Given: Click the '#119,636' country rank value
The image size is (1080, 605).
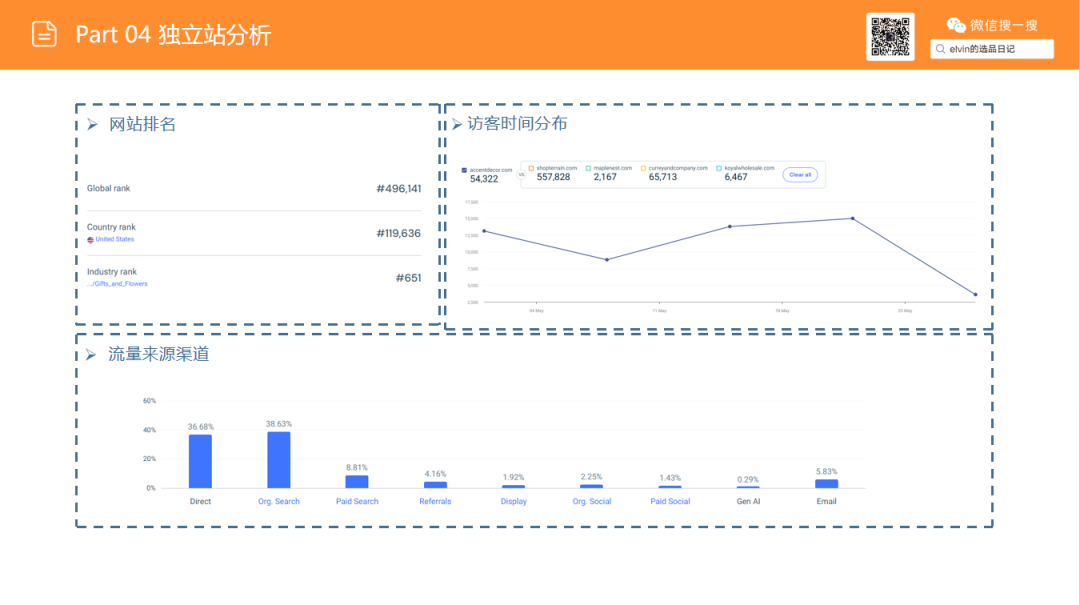Looking at the screenshot, I should [x=399, y=234].
